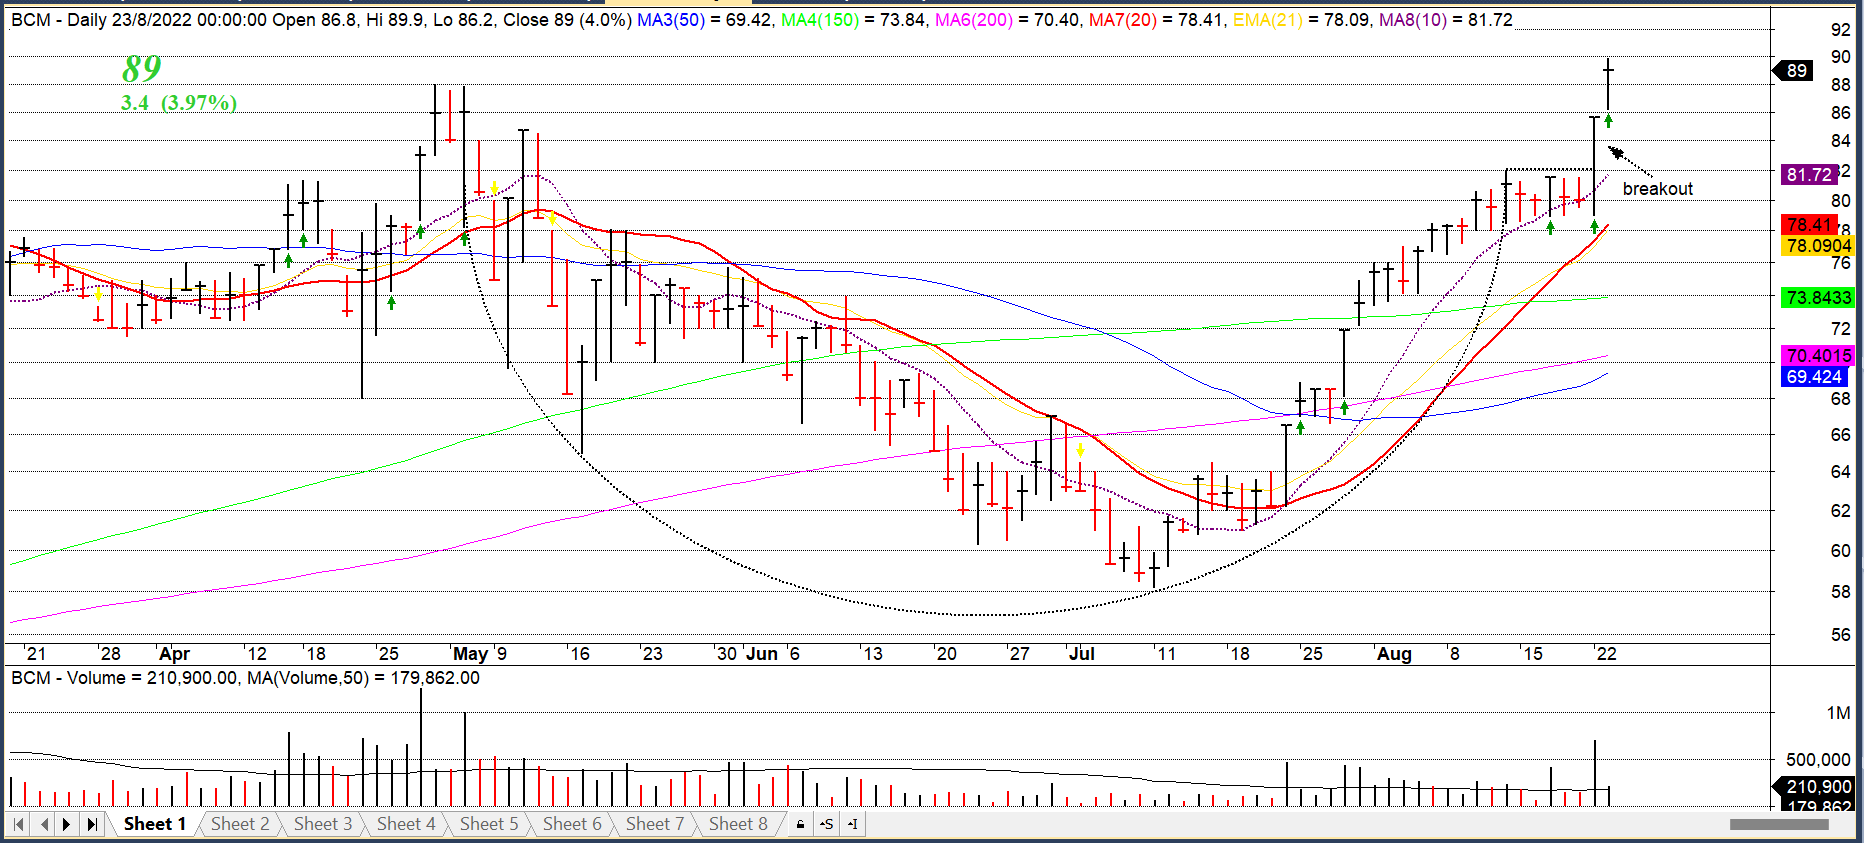Click the green 73.8433 MA4 value label
1864x843 pixels.
[1818, 298]
